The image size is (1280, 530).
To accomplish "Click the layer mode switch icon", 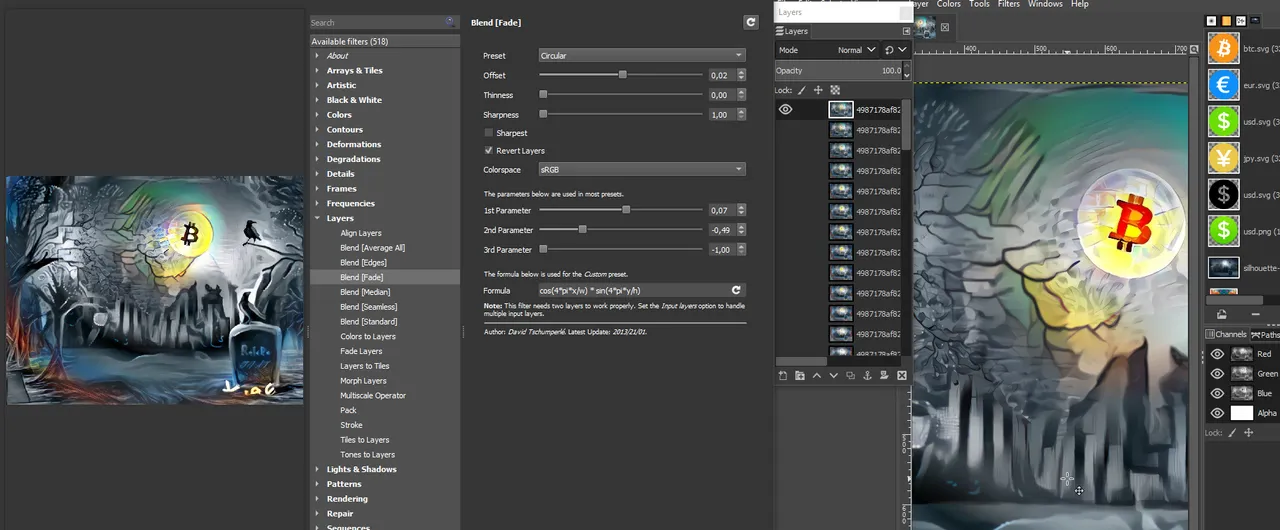I will click(x=889, y=49).
